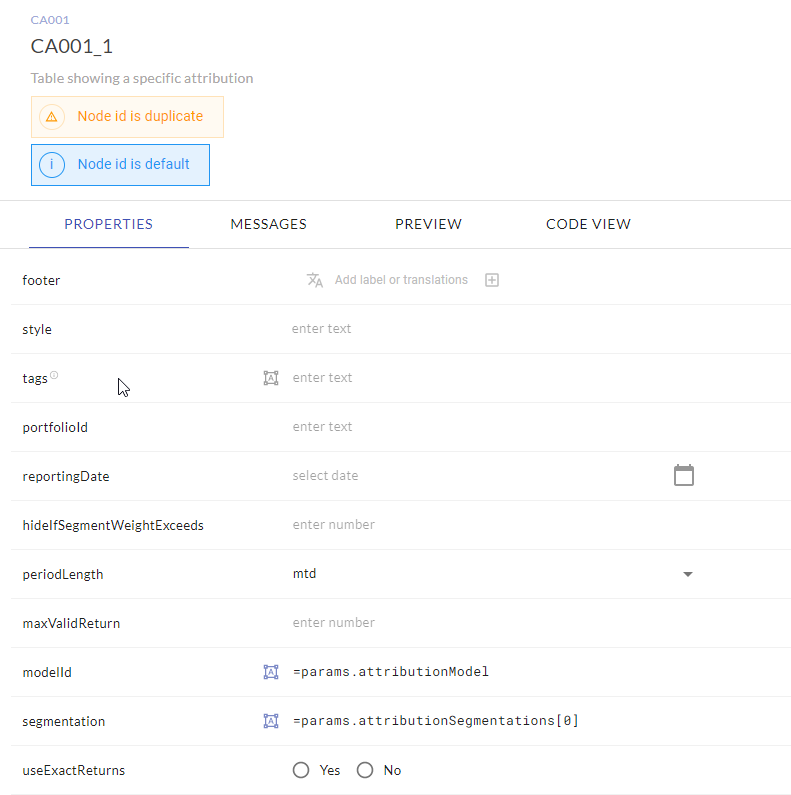The image size is (791, 795).
Task: Click the small info icon next to tags label
Action: pos(54,376)
